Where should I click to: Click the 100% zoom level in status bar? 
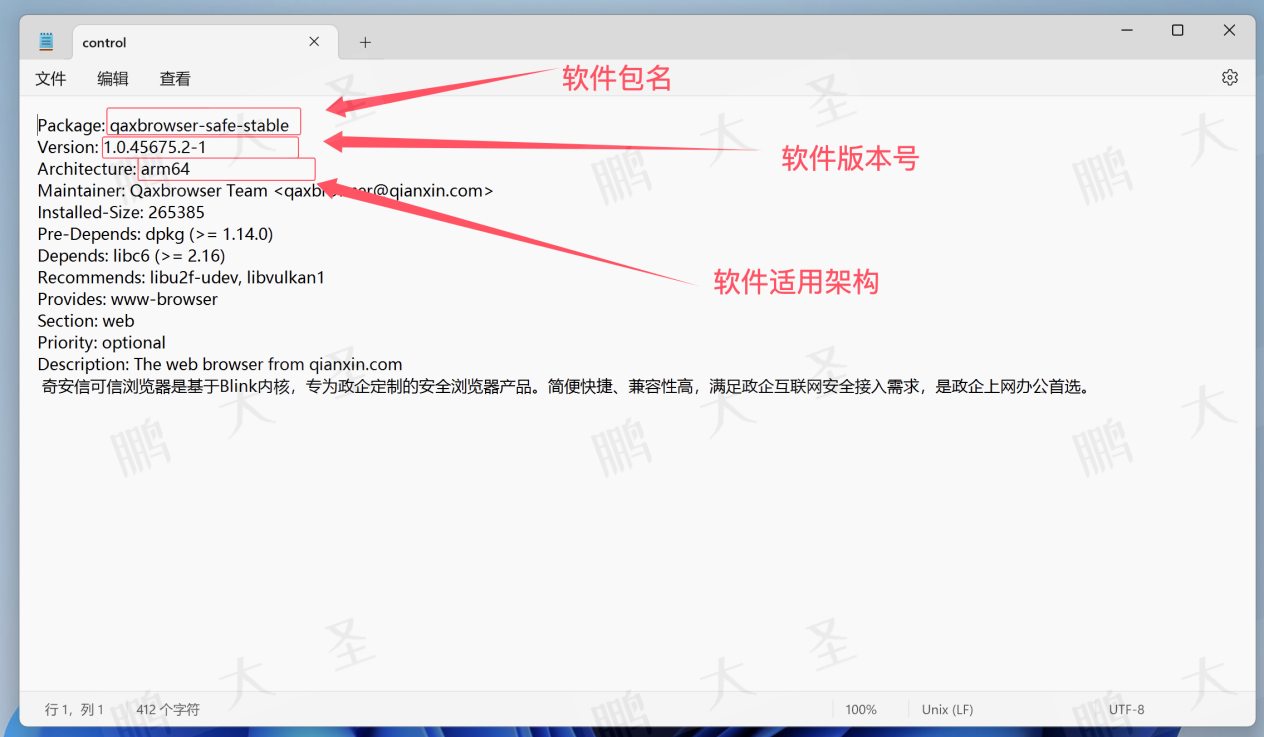tap(860, 710)
